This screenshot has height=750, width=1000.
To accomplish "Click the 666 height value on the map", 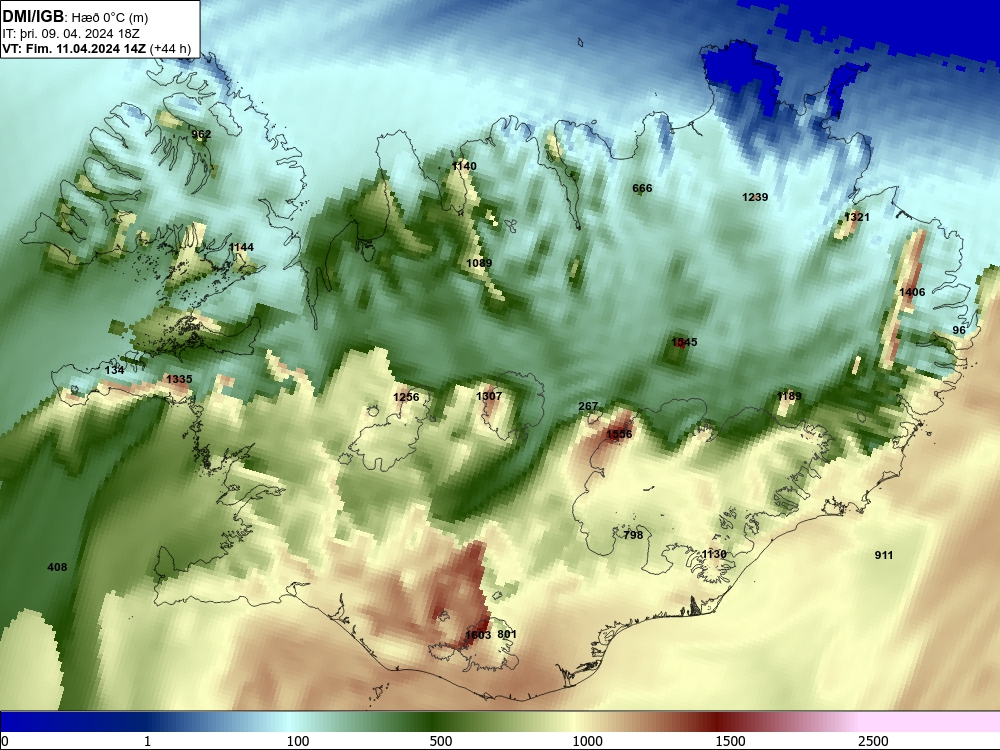I will (642, 188).
